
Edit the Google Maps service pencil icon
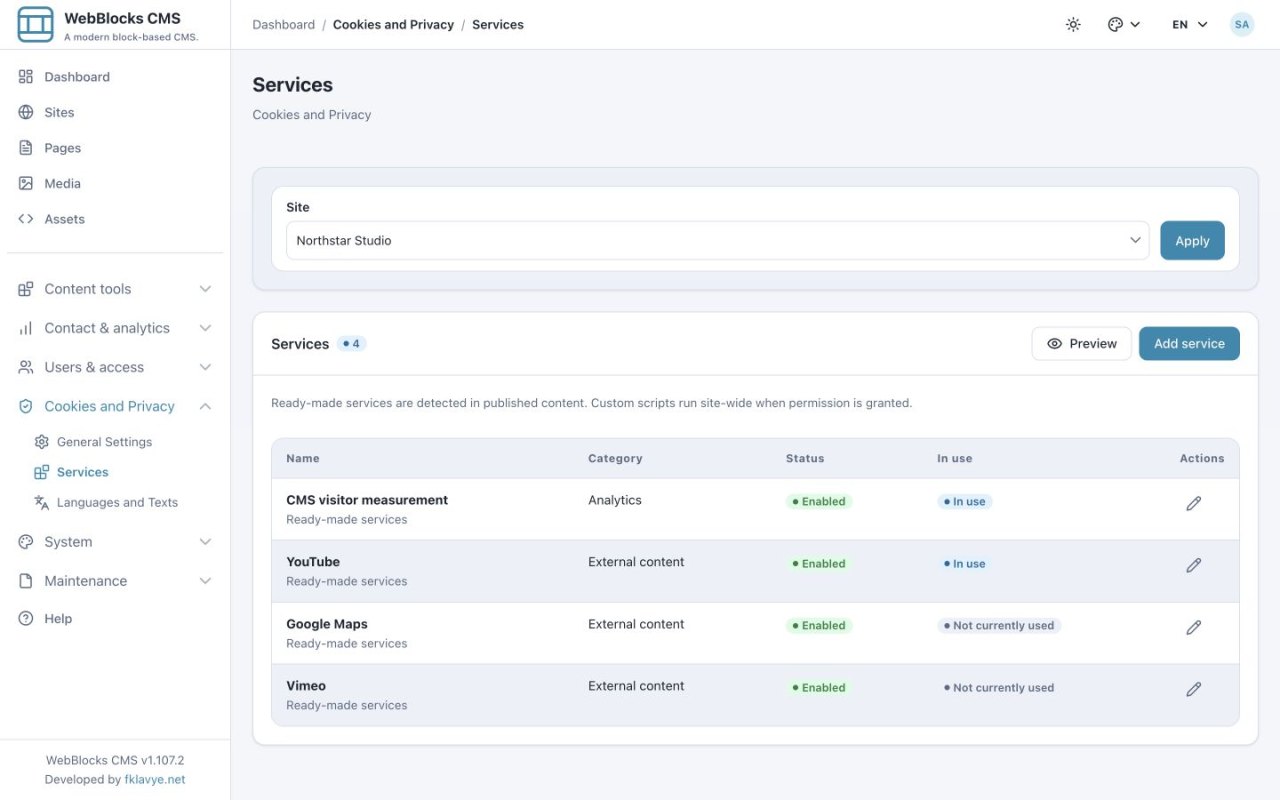[x=1193, y=627]
